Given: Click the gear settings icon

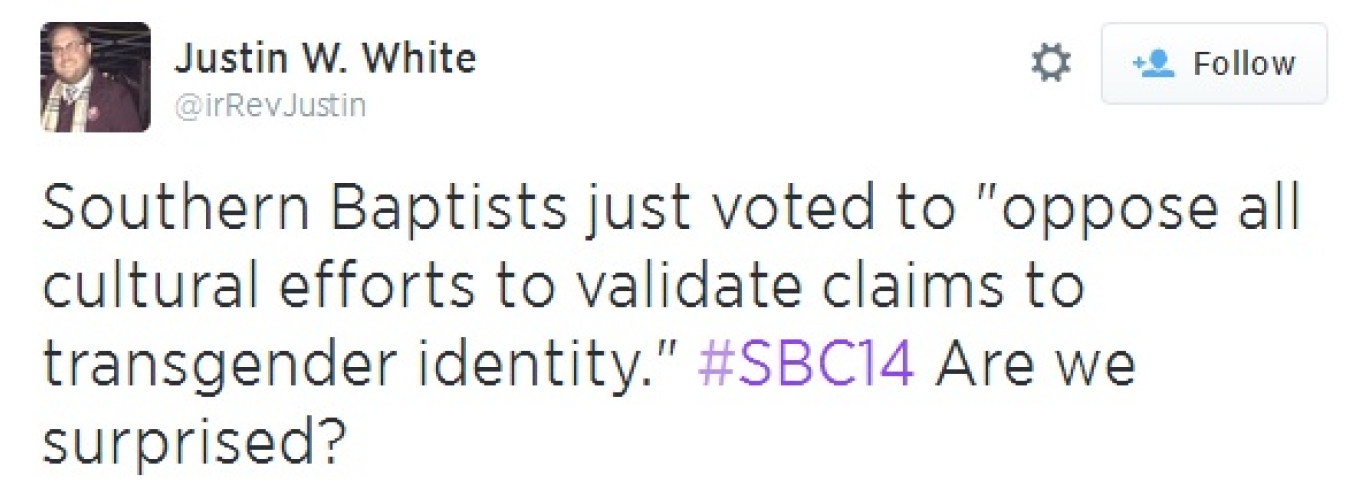Looking at the screenshot, I should point(1050,64).
